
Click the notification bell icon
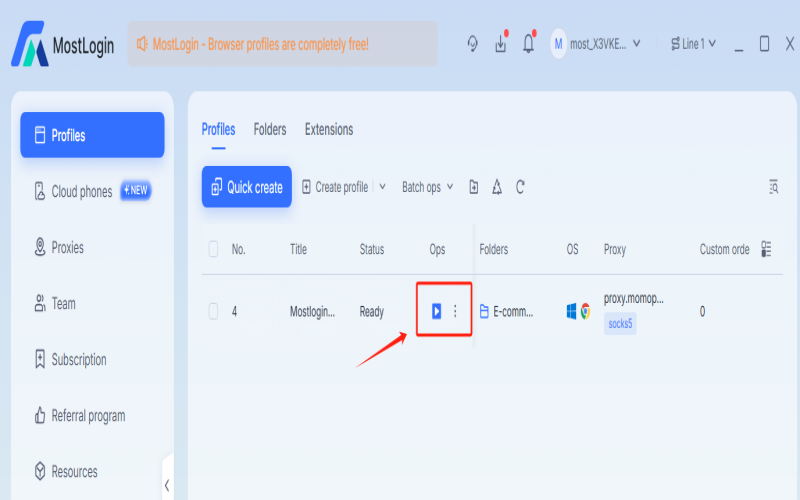click(528, 44)
